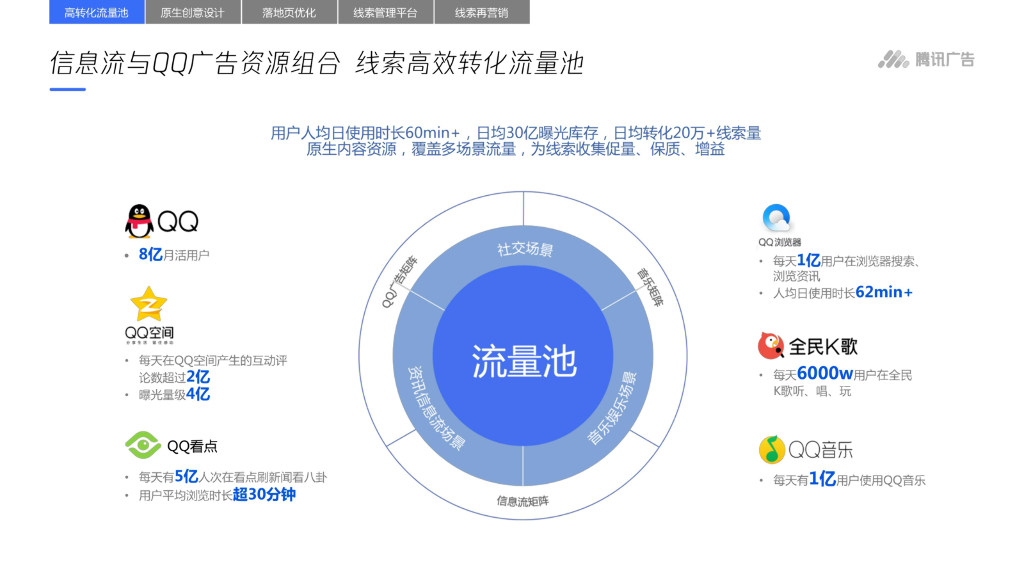This screenshot has height=576, width=1024.
Task: Click the 腾讯广告 logo
Action: (x=926, y=59)
